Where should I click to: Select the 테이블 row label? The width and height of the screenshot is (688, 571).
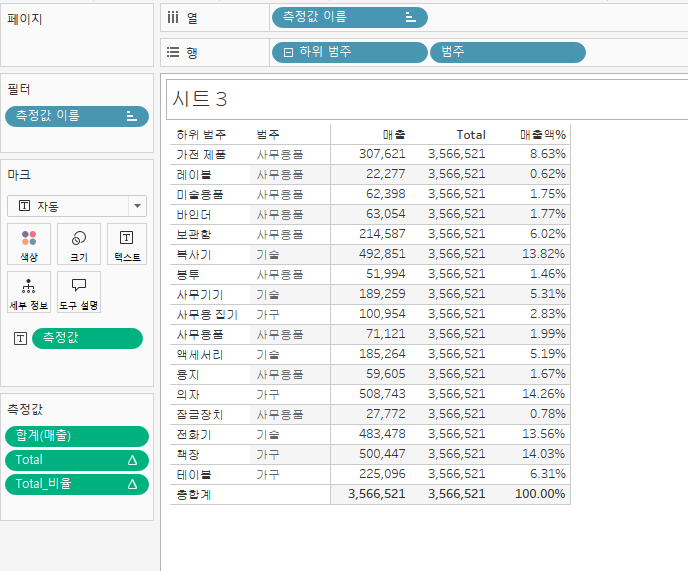click(194, 475)
